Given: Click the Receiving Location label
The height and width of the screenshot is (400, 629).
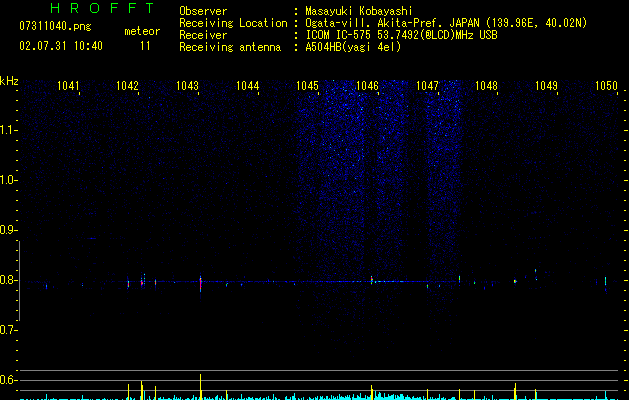Looking at the screenshot, I should (233, 23).
